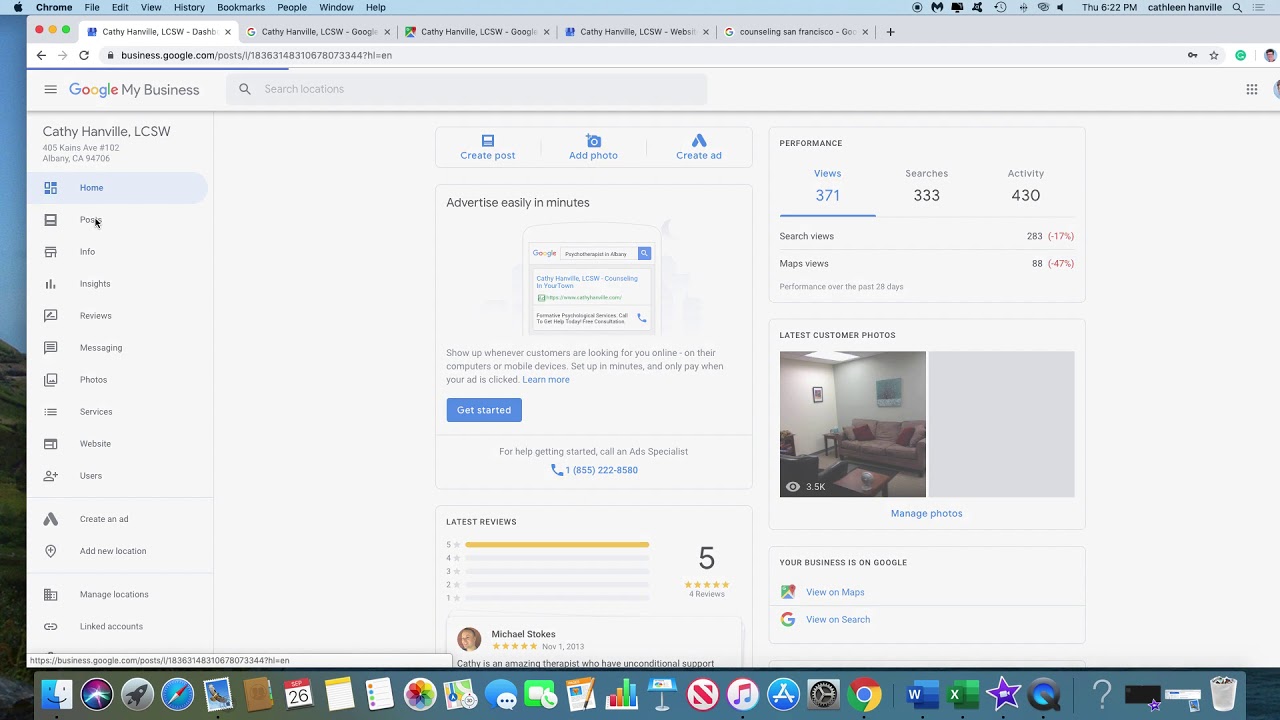Open the View on Maps link
This screenshot has height=720, width=1280.
(835, 592)
